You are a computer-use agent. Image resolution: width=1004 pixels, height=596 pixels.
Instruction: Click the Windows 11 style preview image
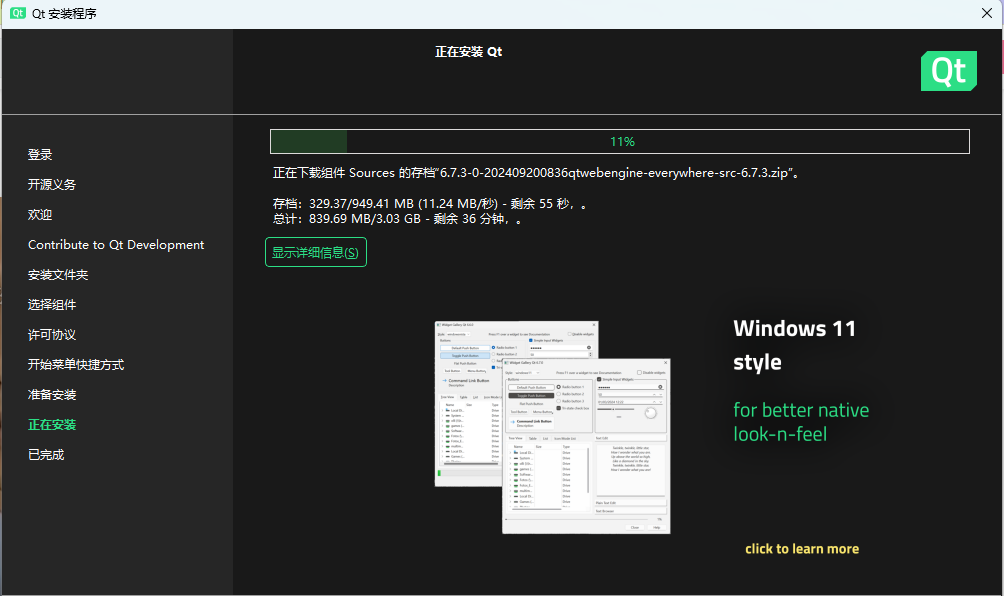coord(552,427)
